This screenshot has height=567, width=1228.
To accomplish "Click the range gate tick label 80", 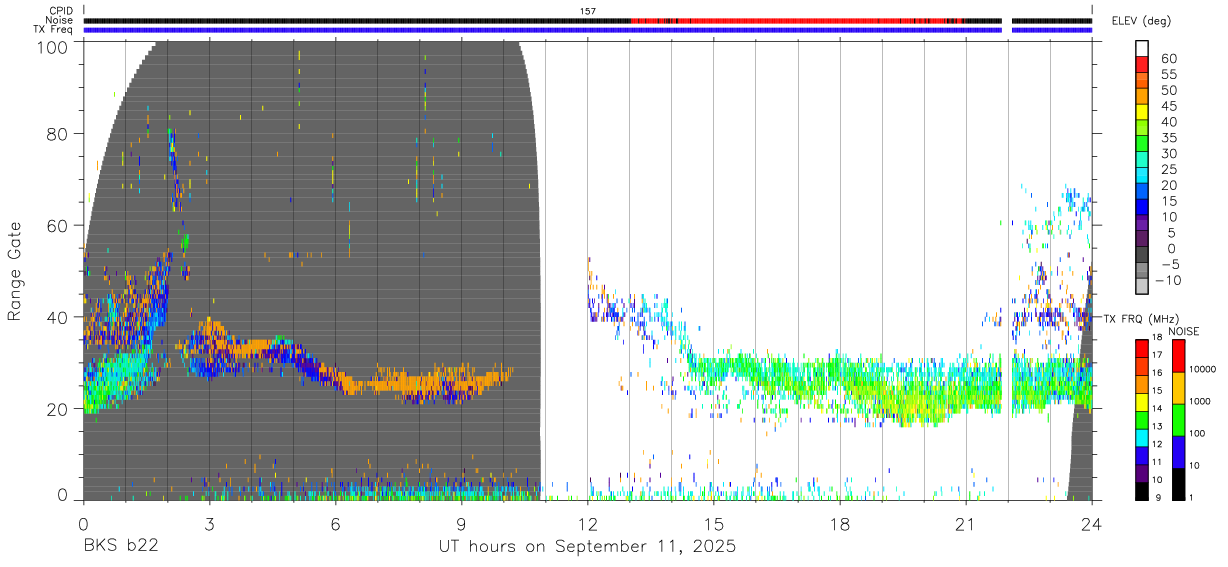I will point(58,134).
